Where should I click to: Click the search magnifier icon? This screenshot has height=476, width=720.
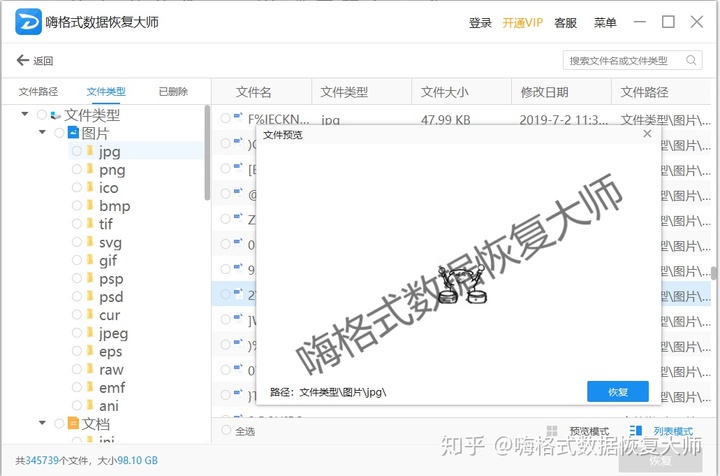click(691, 60)
